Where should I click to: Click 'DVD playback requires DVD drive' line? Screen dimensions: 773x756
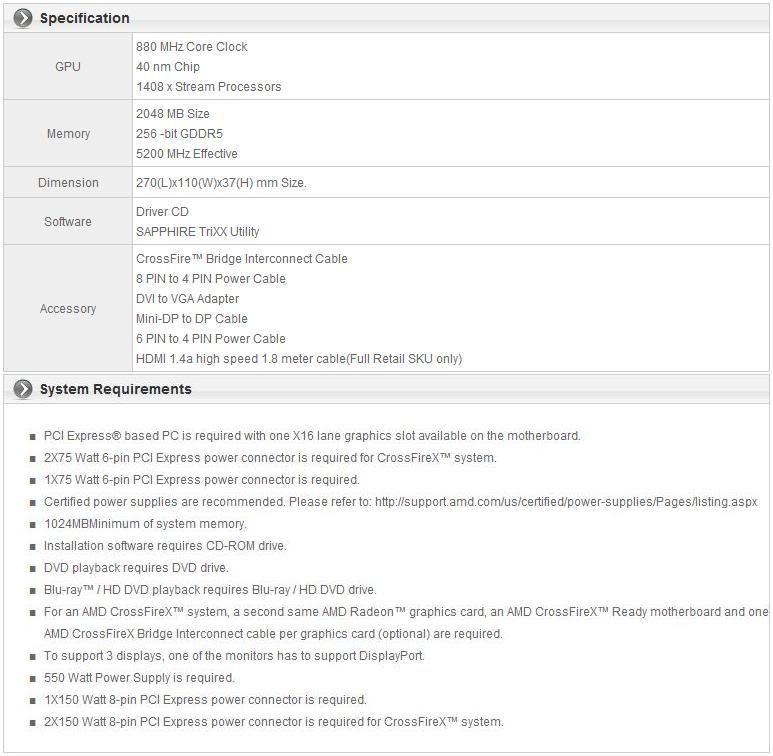tap(136, 568)
